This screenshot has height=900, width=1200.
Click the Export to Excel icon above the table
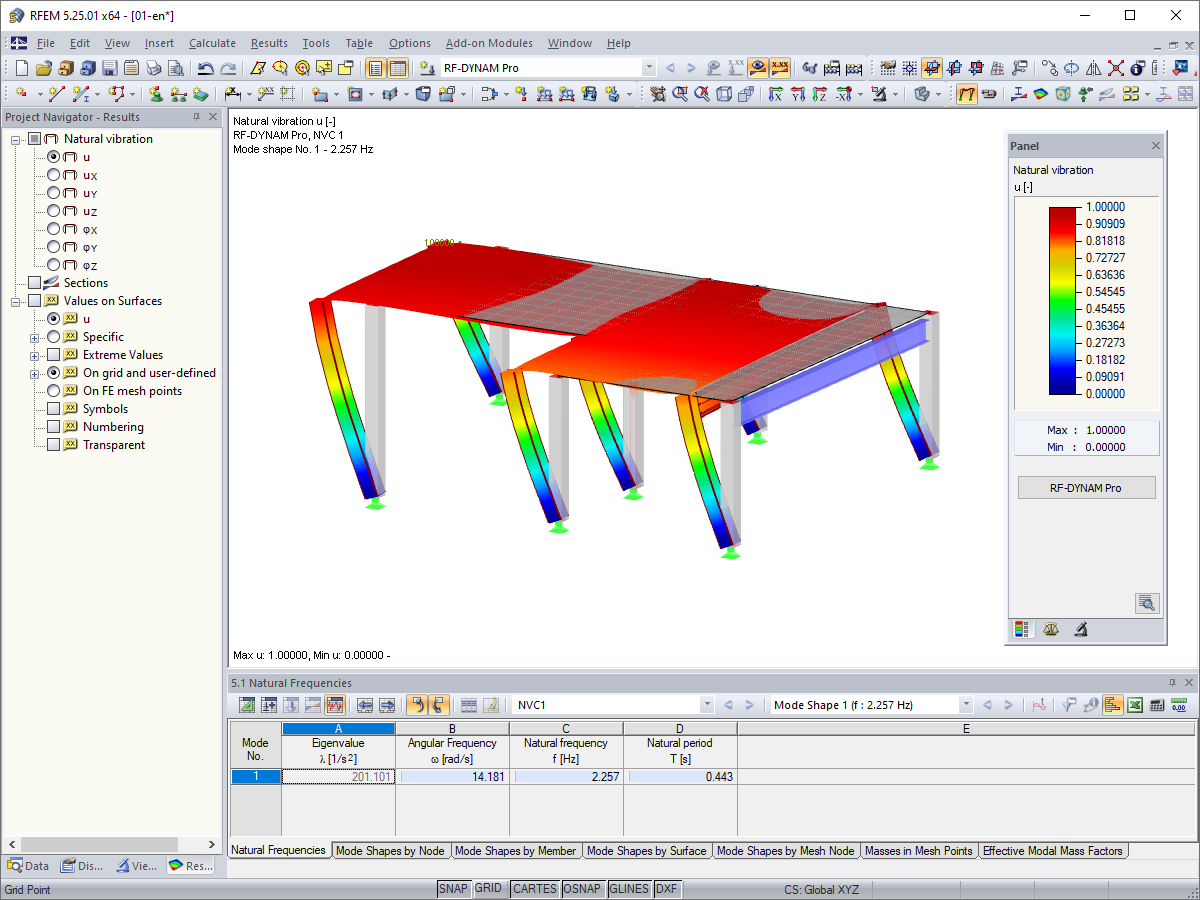pos(1135,705)
